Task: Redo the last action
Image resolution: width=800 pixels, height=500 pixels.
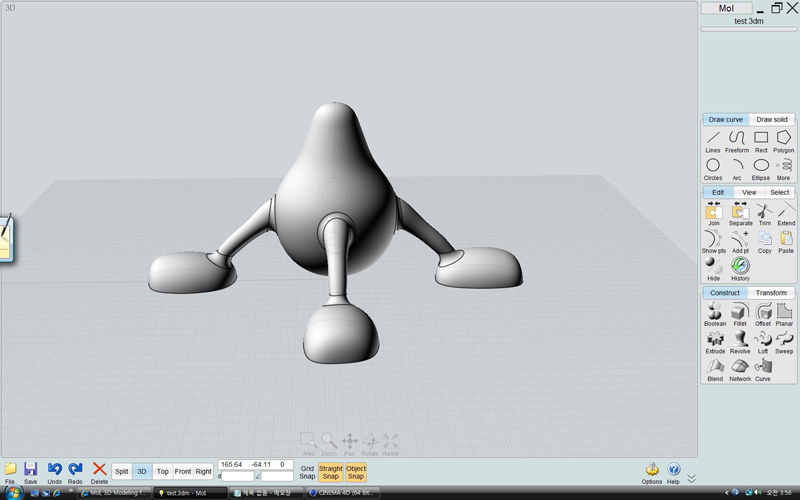Action: pos(75,472)
